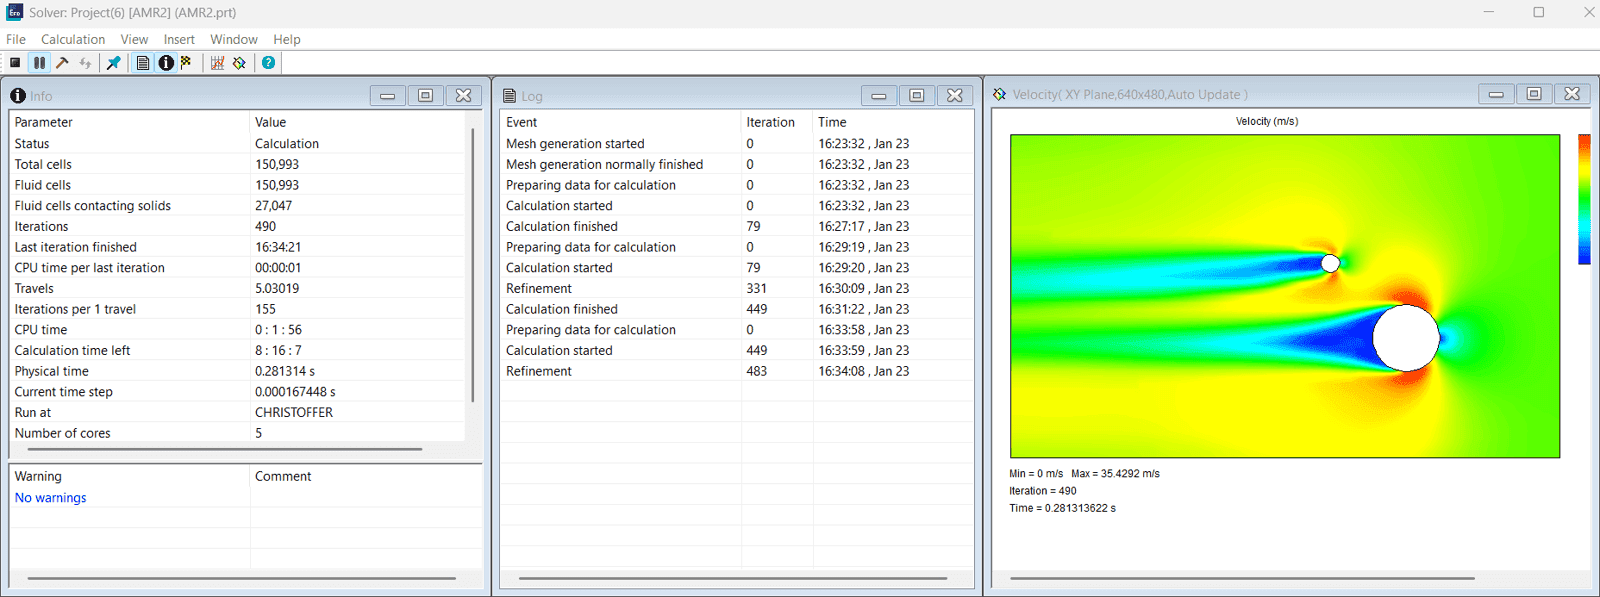
Task: Click the Value column header in Info
Action: pos(357,122)
